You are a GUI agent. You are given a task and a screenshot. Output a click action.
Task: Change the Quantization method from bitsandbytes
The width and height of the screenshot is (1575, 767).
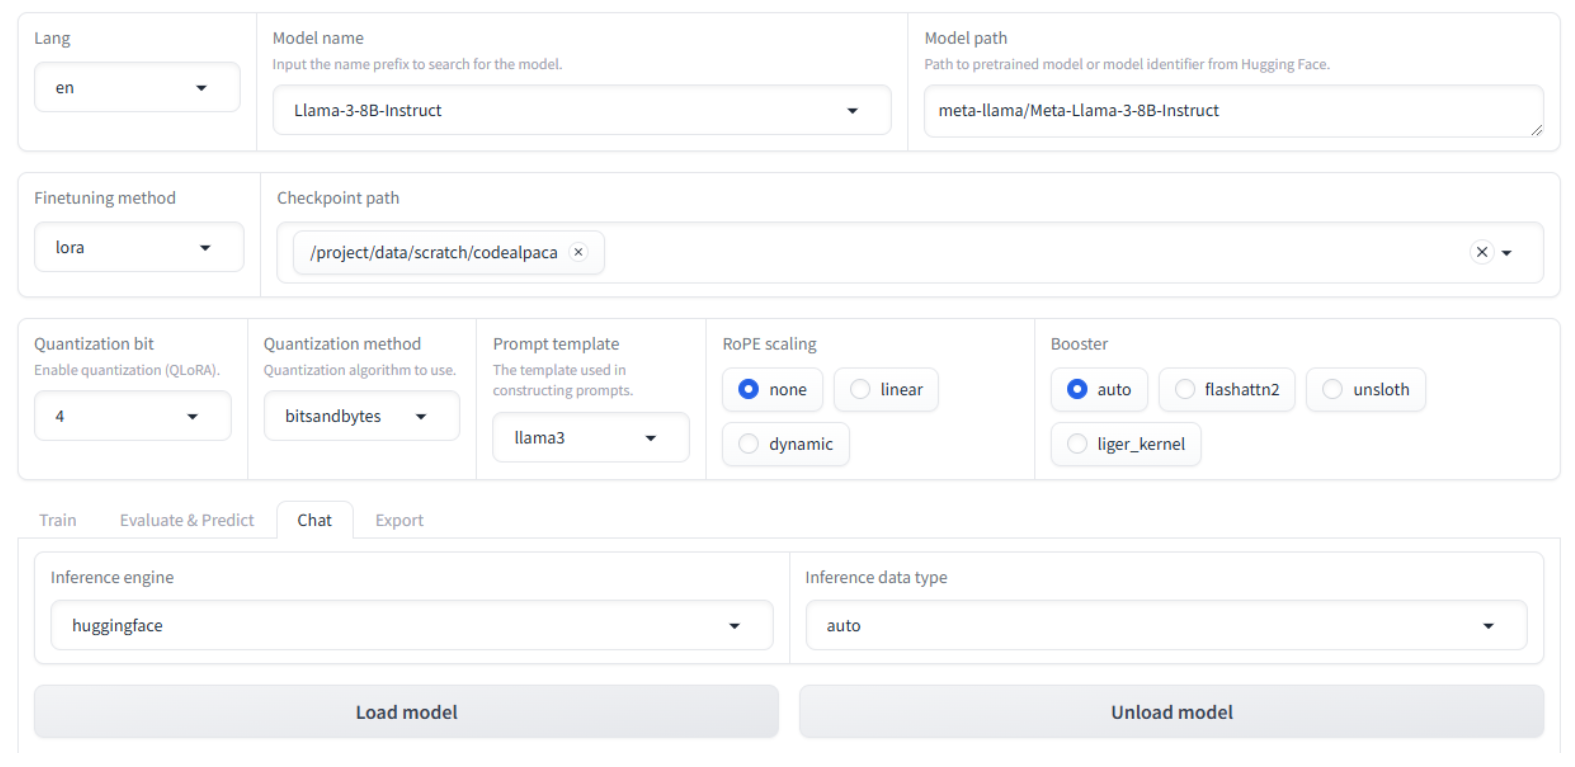coord(361,416)
